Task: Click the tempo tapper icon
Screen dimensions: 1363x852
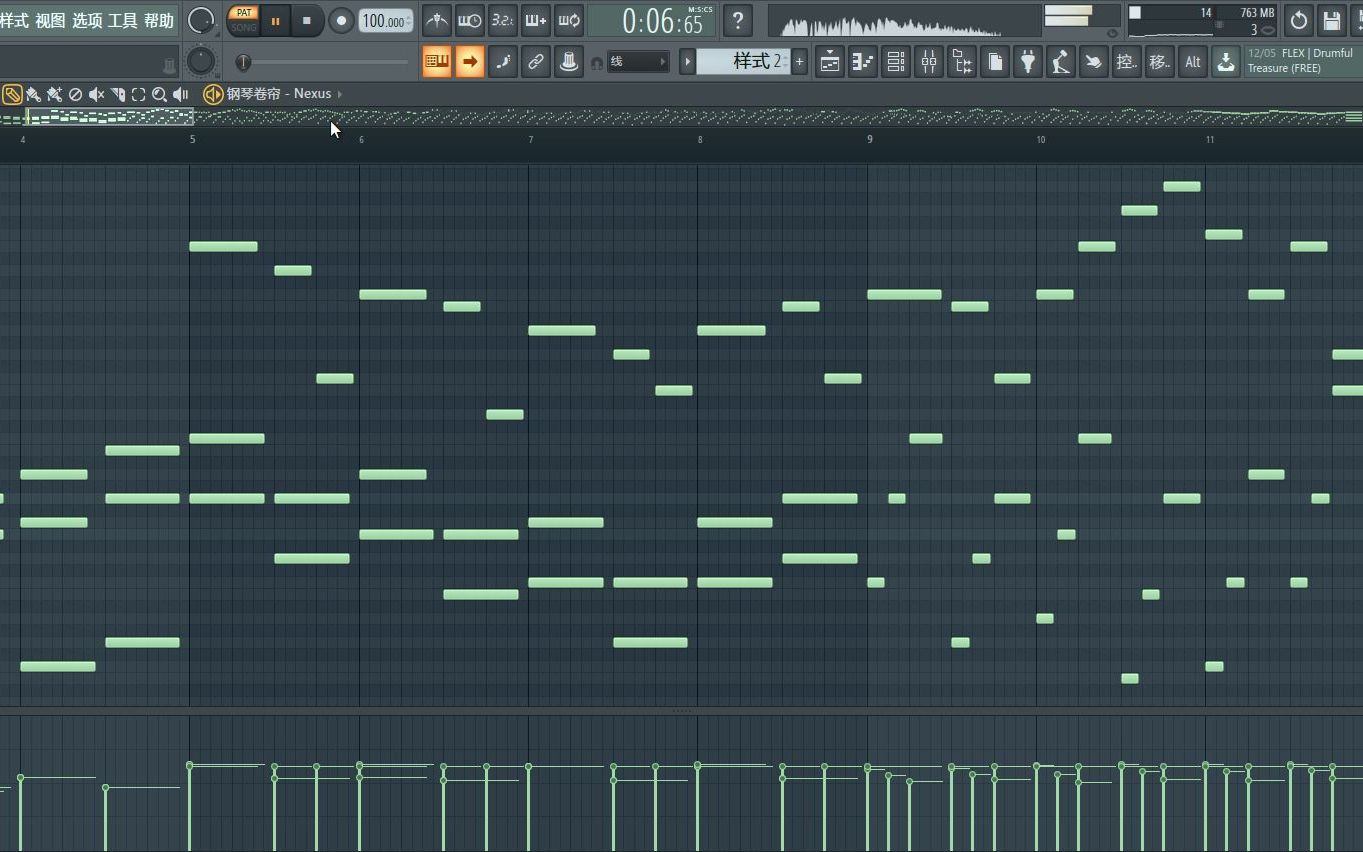Action: pyautogui.click(x=1061, y=62)
